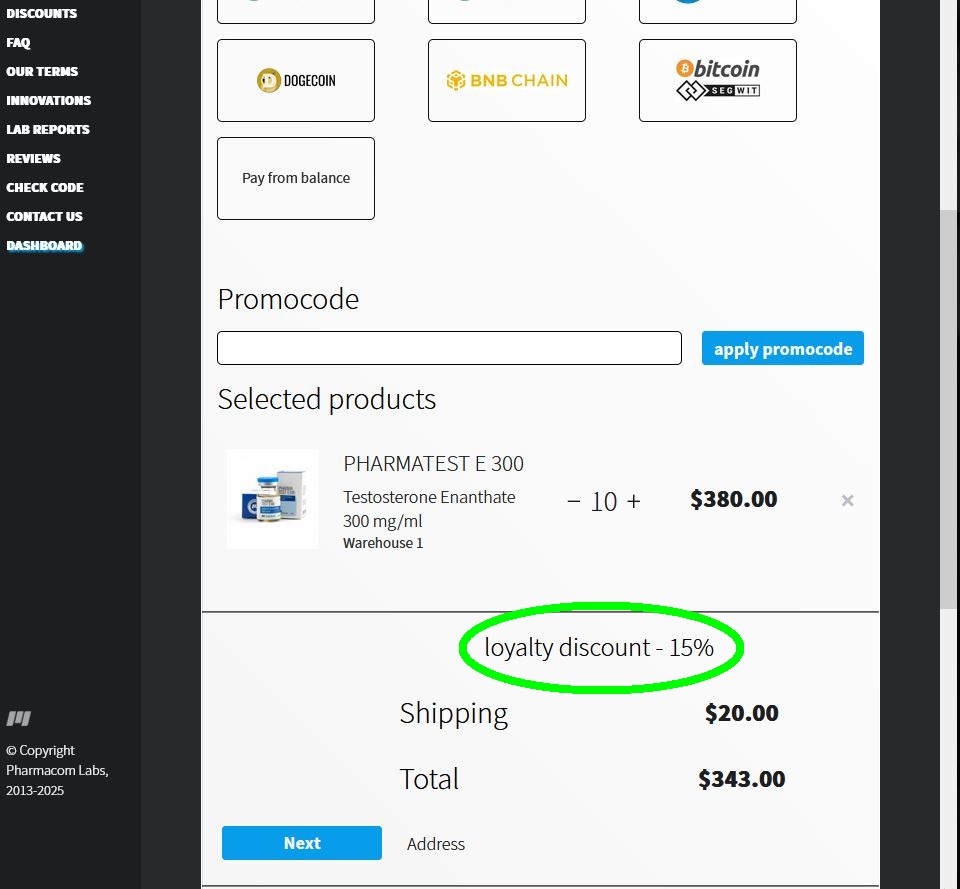Screen dimensions: 960x889
Task: Go to Contact Us page
Action: pyautogui.click(x=44, y=217)
